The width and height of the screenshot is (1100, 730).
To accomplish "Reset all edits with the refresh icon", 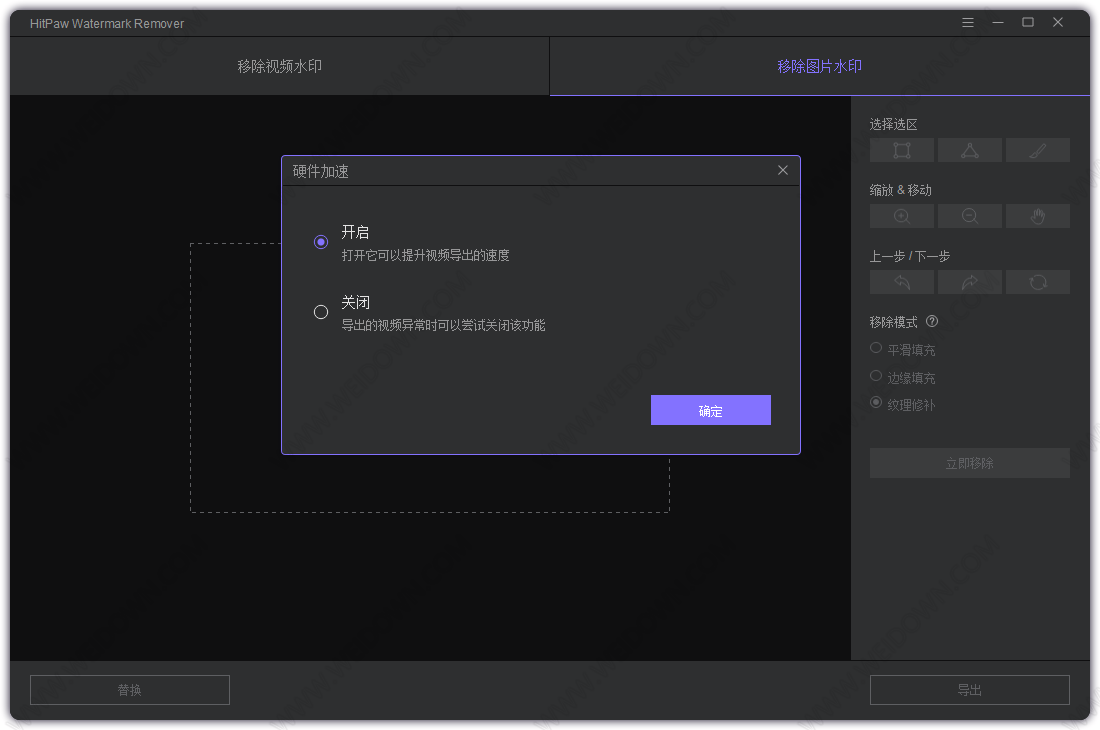I will [1037, 282].
